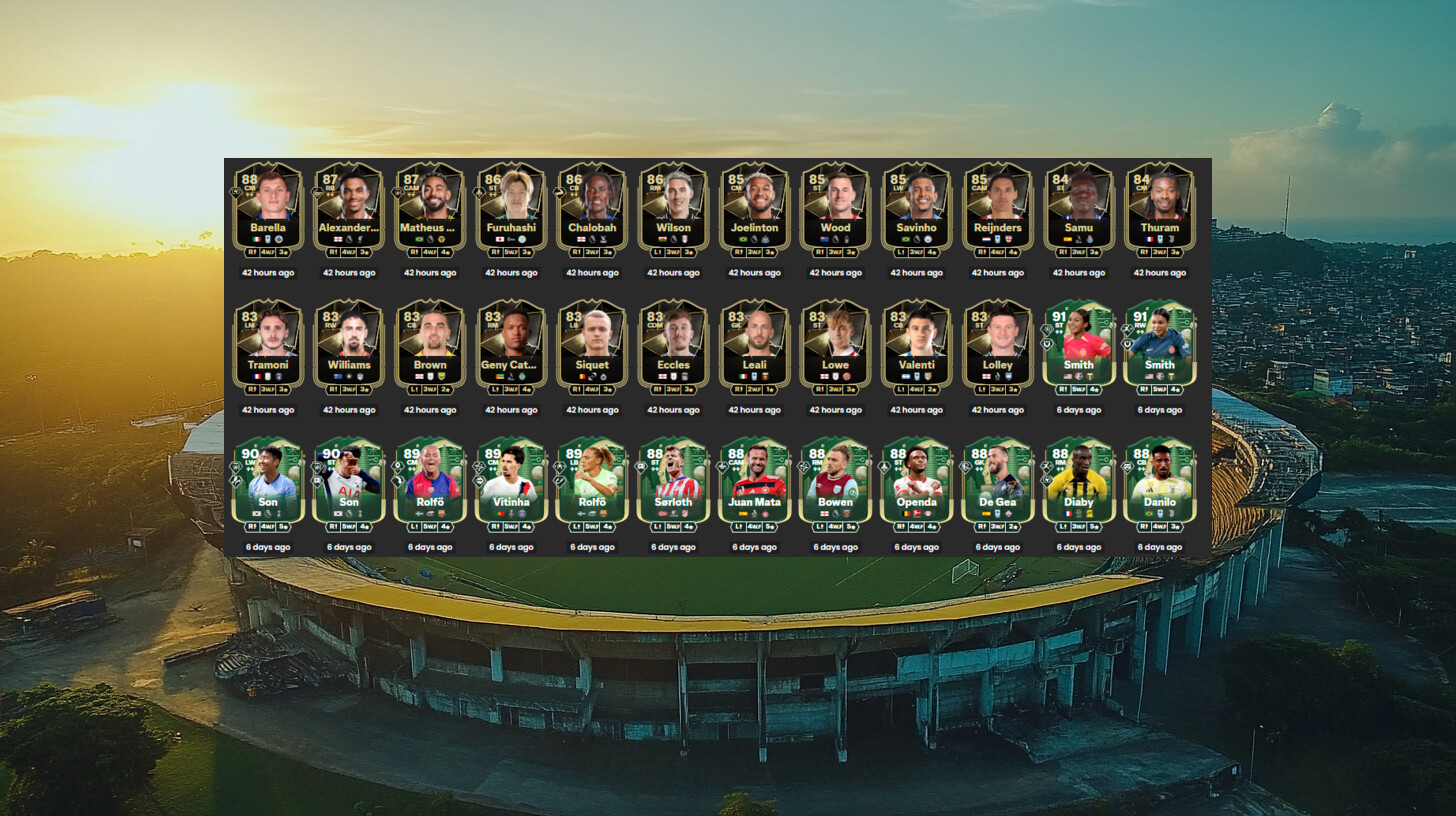Select the Furuhashi player card
1456x816 pixels.
[511, 209]
